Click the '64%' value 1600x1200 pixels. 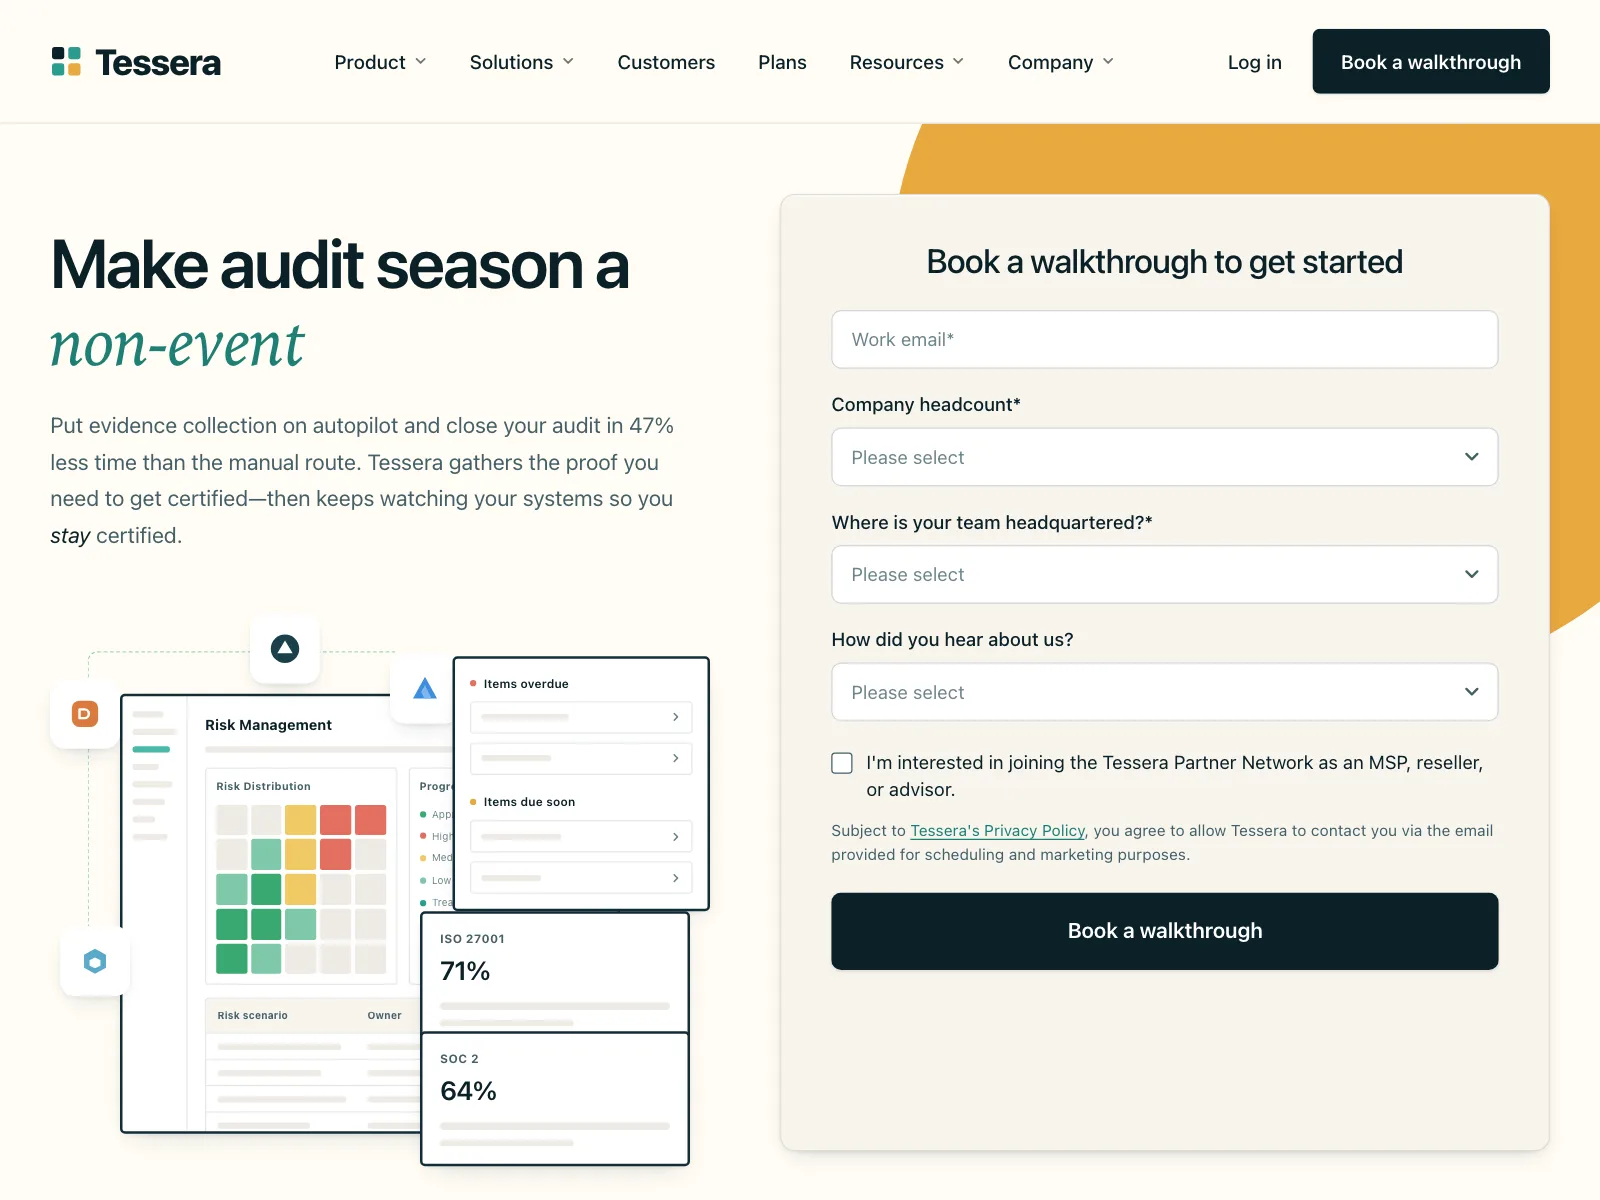(468, 1091)
